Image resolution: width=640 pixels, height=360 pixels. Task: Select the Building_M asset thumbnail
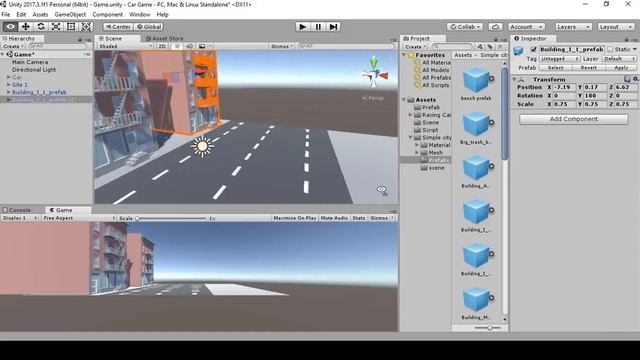click(476, 299)
